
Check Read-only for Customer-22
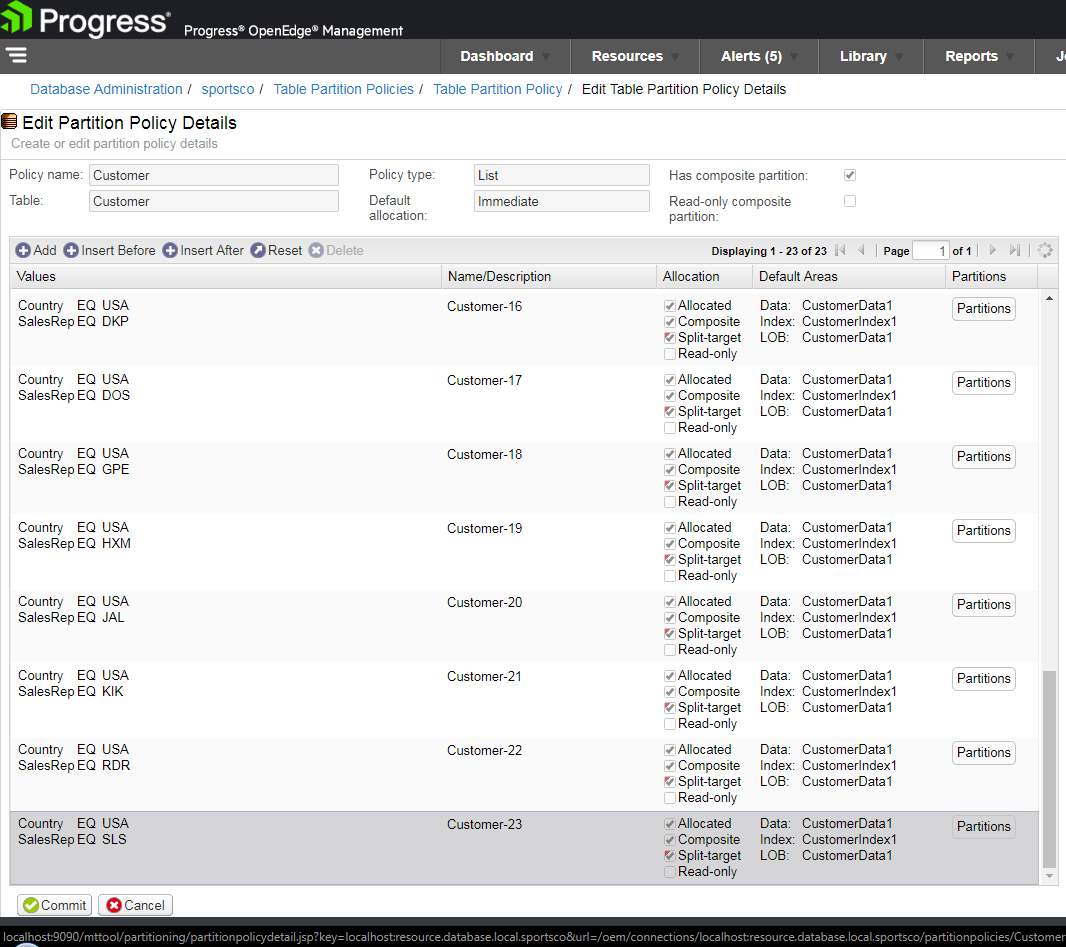click(670, 798)
